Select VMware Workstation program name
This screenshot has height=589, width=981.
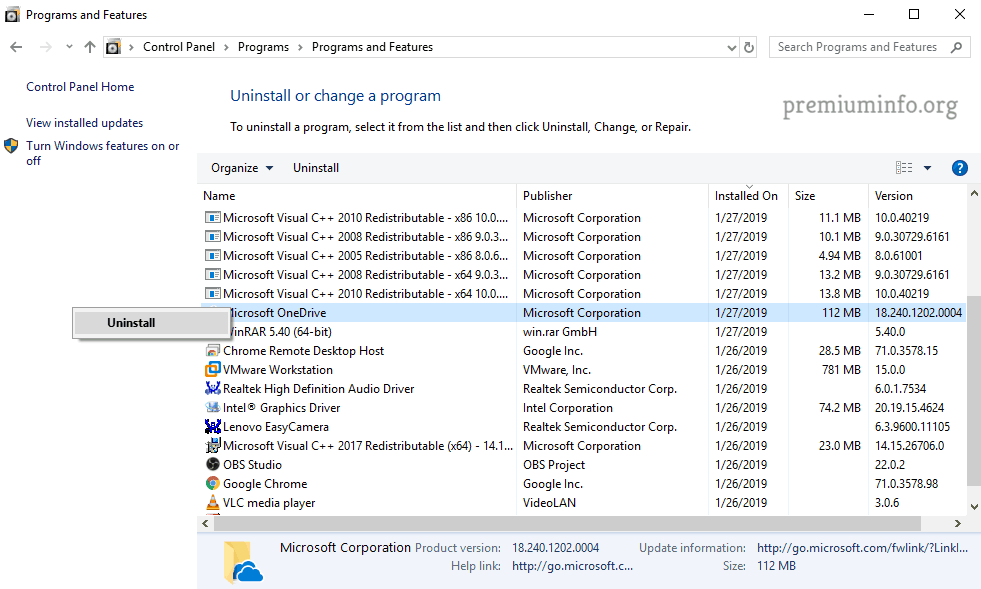(x=278, y=370)
